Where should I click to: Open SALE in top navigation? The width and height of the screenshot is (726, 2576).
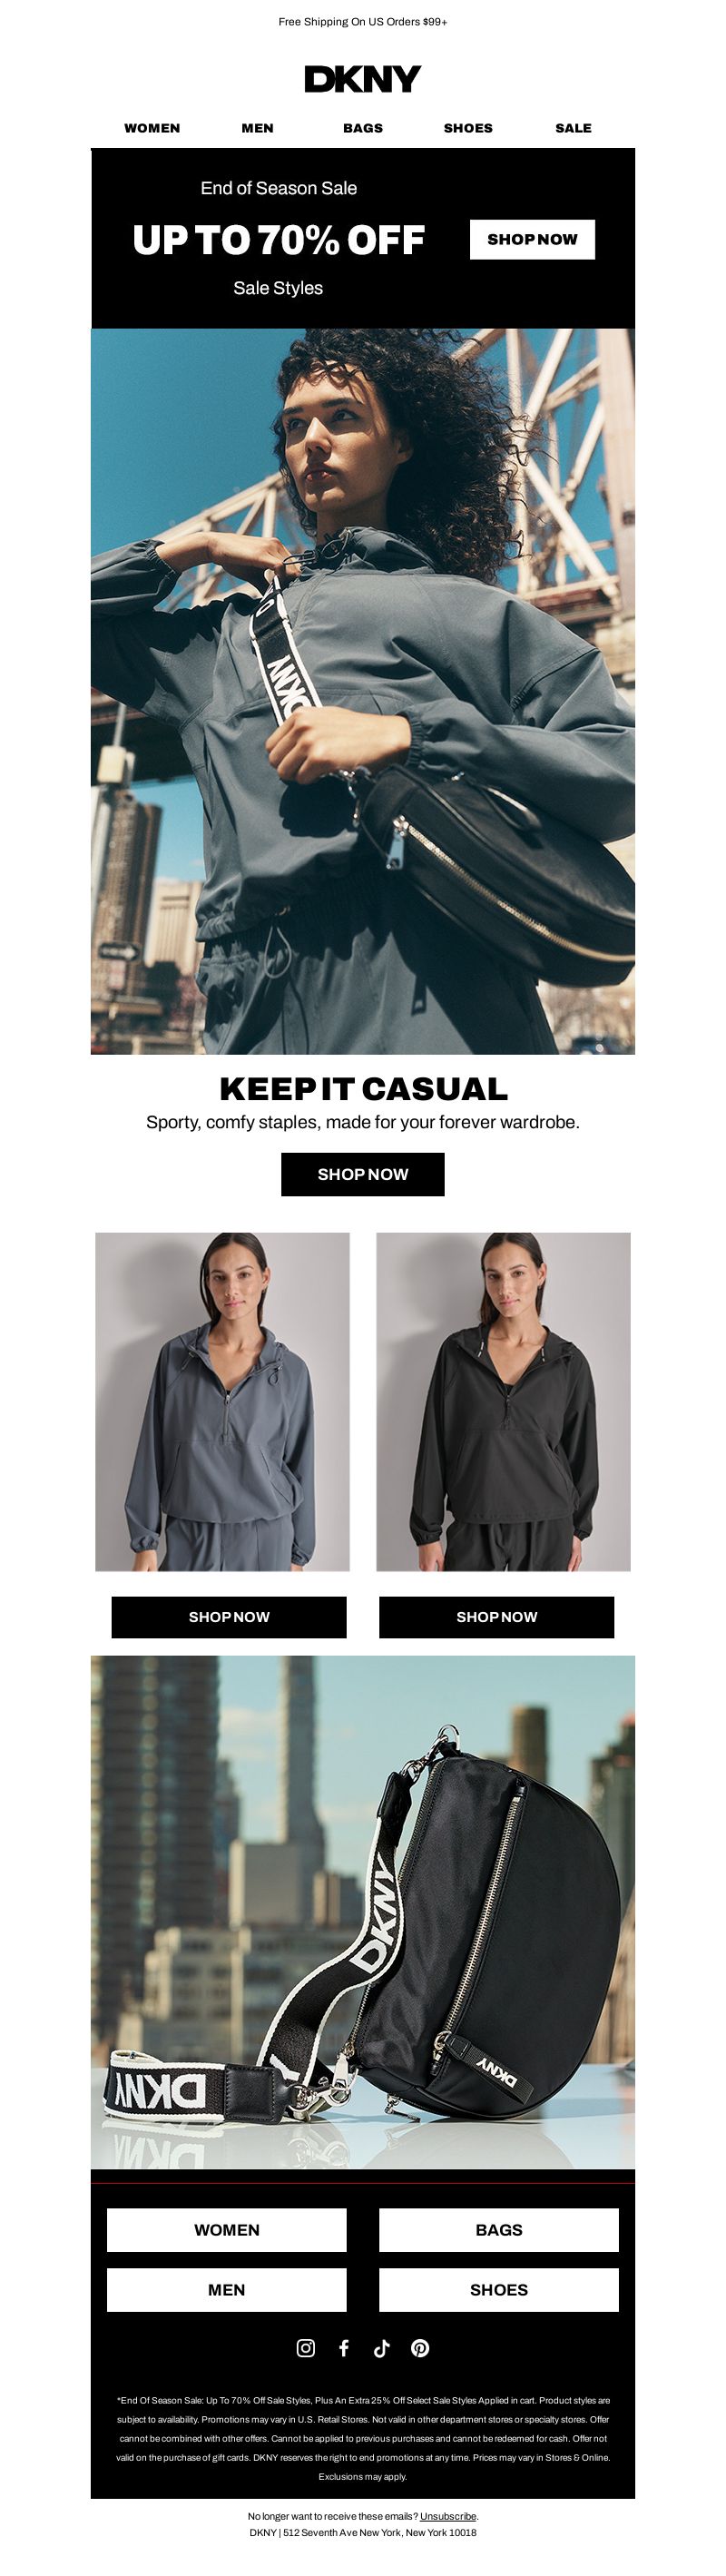tap(573, 128)
